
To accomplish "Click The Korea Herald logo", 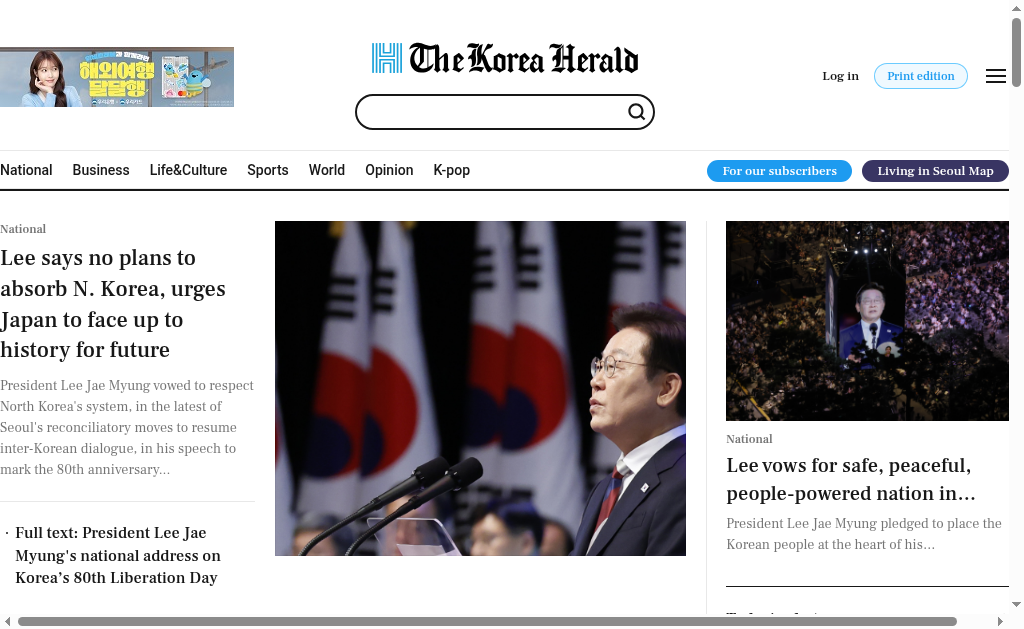I will 505,58.
